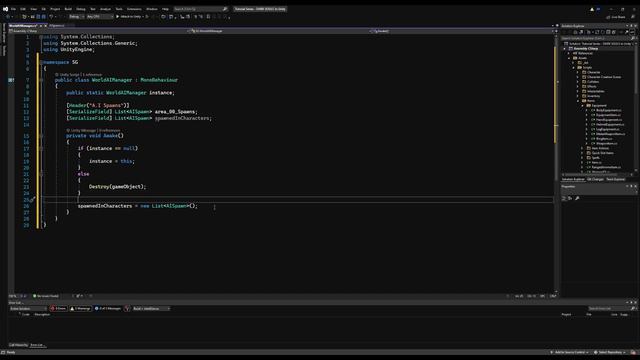This screenshot has width=640, height=360.
Task: Collapse the namespace SG code block
Action: coord(41,62)
